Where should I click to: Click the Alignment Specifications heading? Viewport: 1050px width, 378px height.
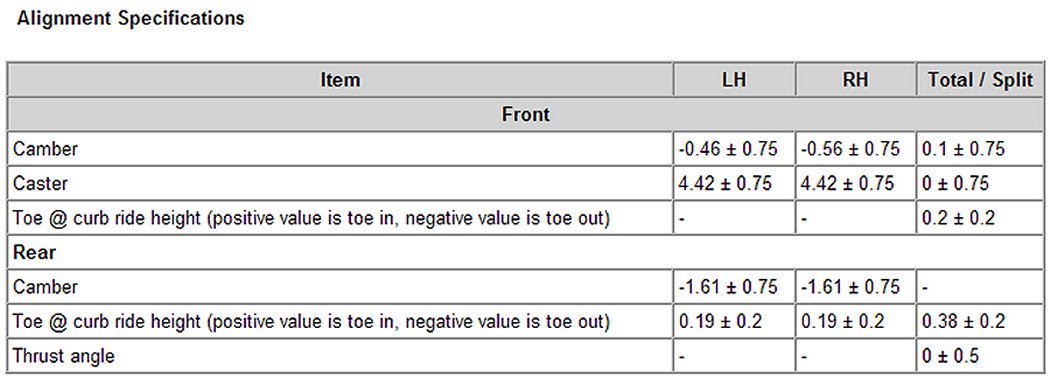[131, 18]
